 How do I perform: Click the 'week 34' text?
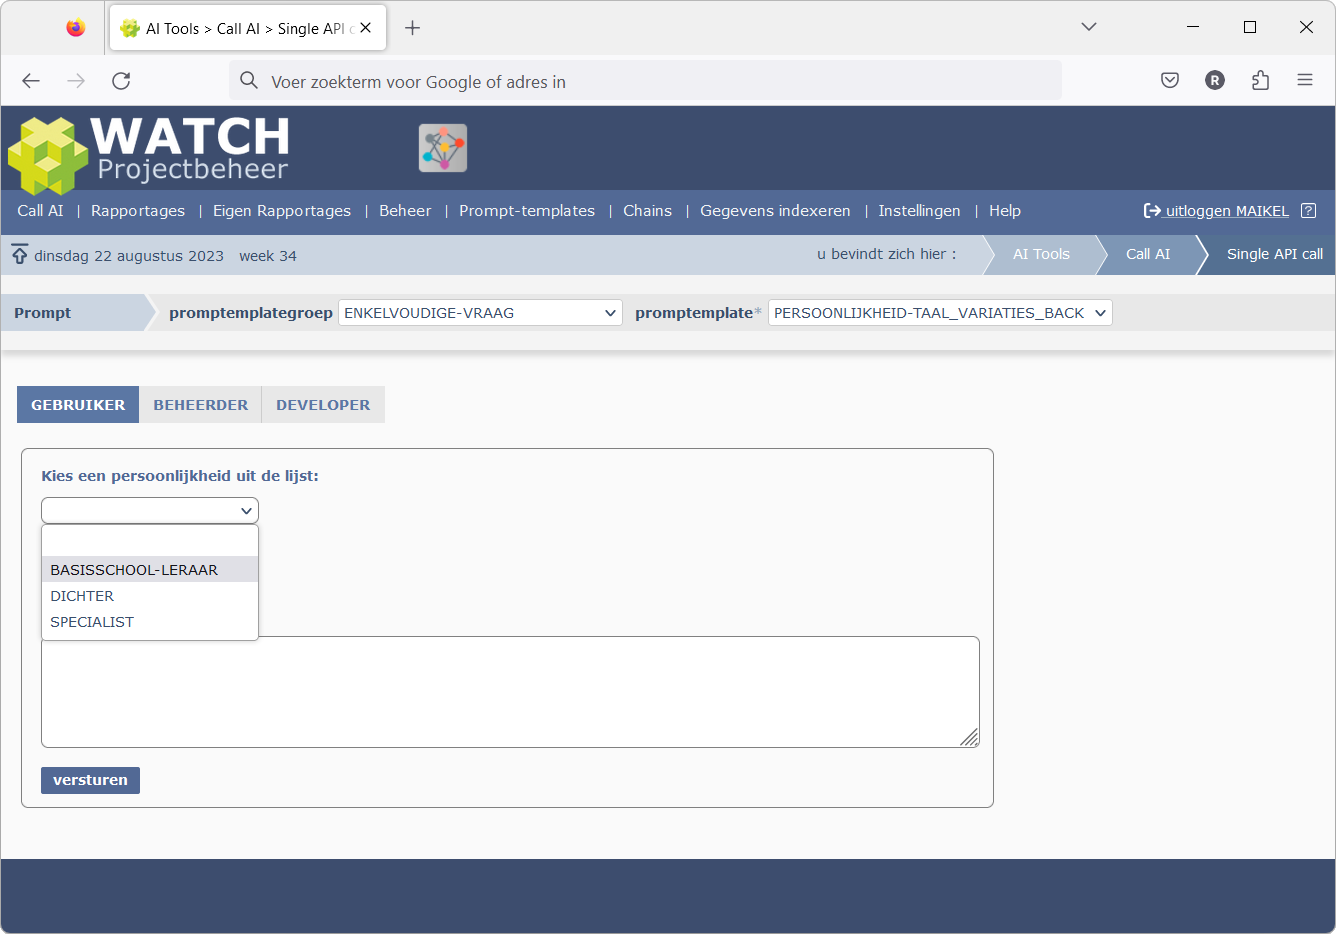[268, 256]
